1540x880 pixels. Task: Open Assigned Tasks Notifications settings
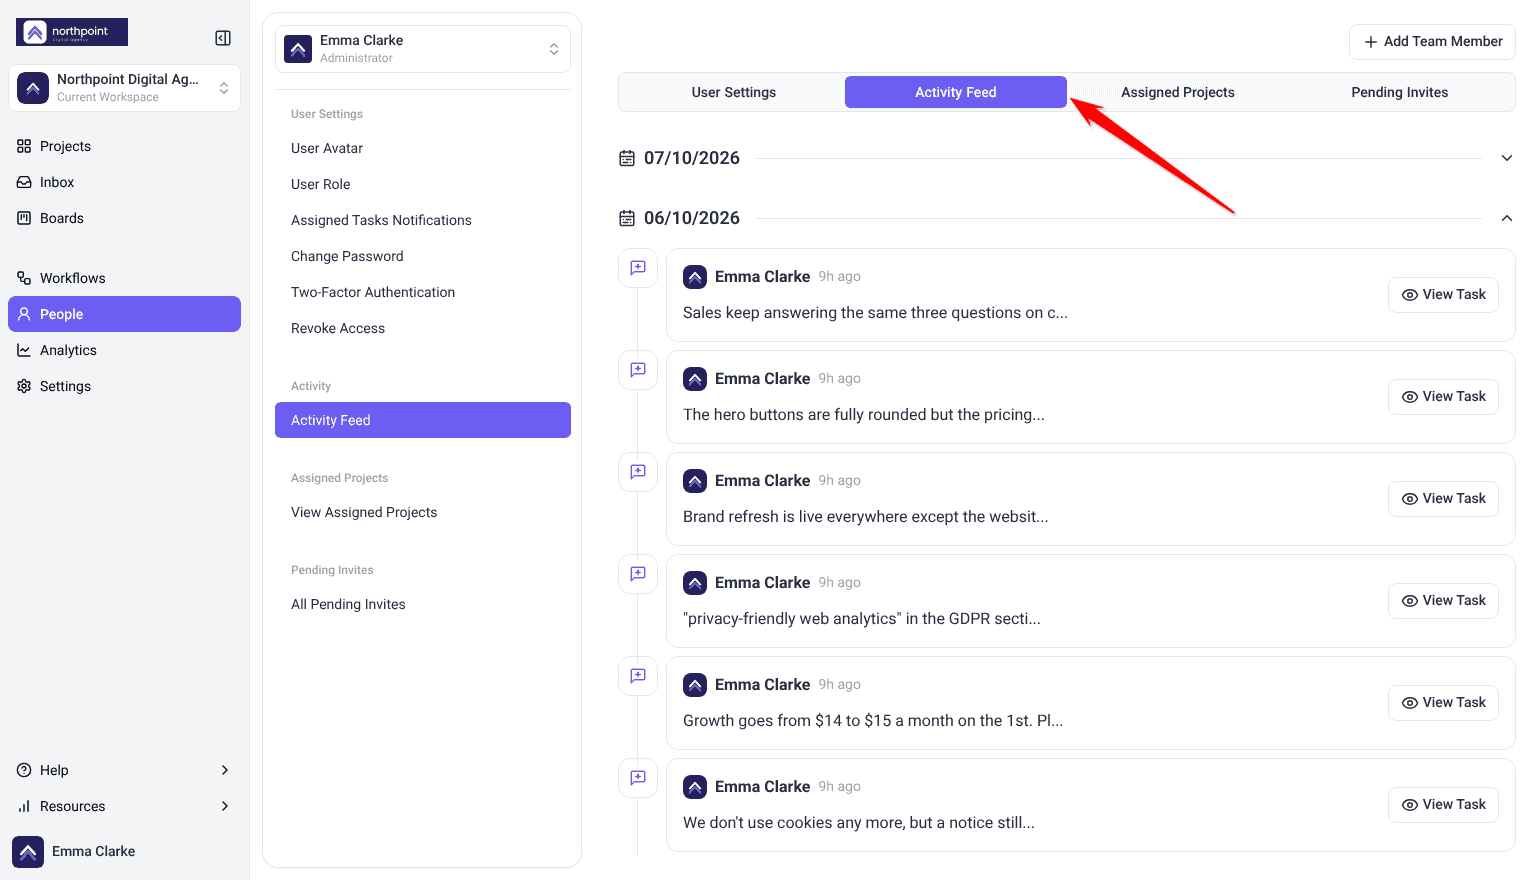coord(423,220)
